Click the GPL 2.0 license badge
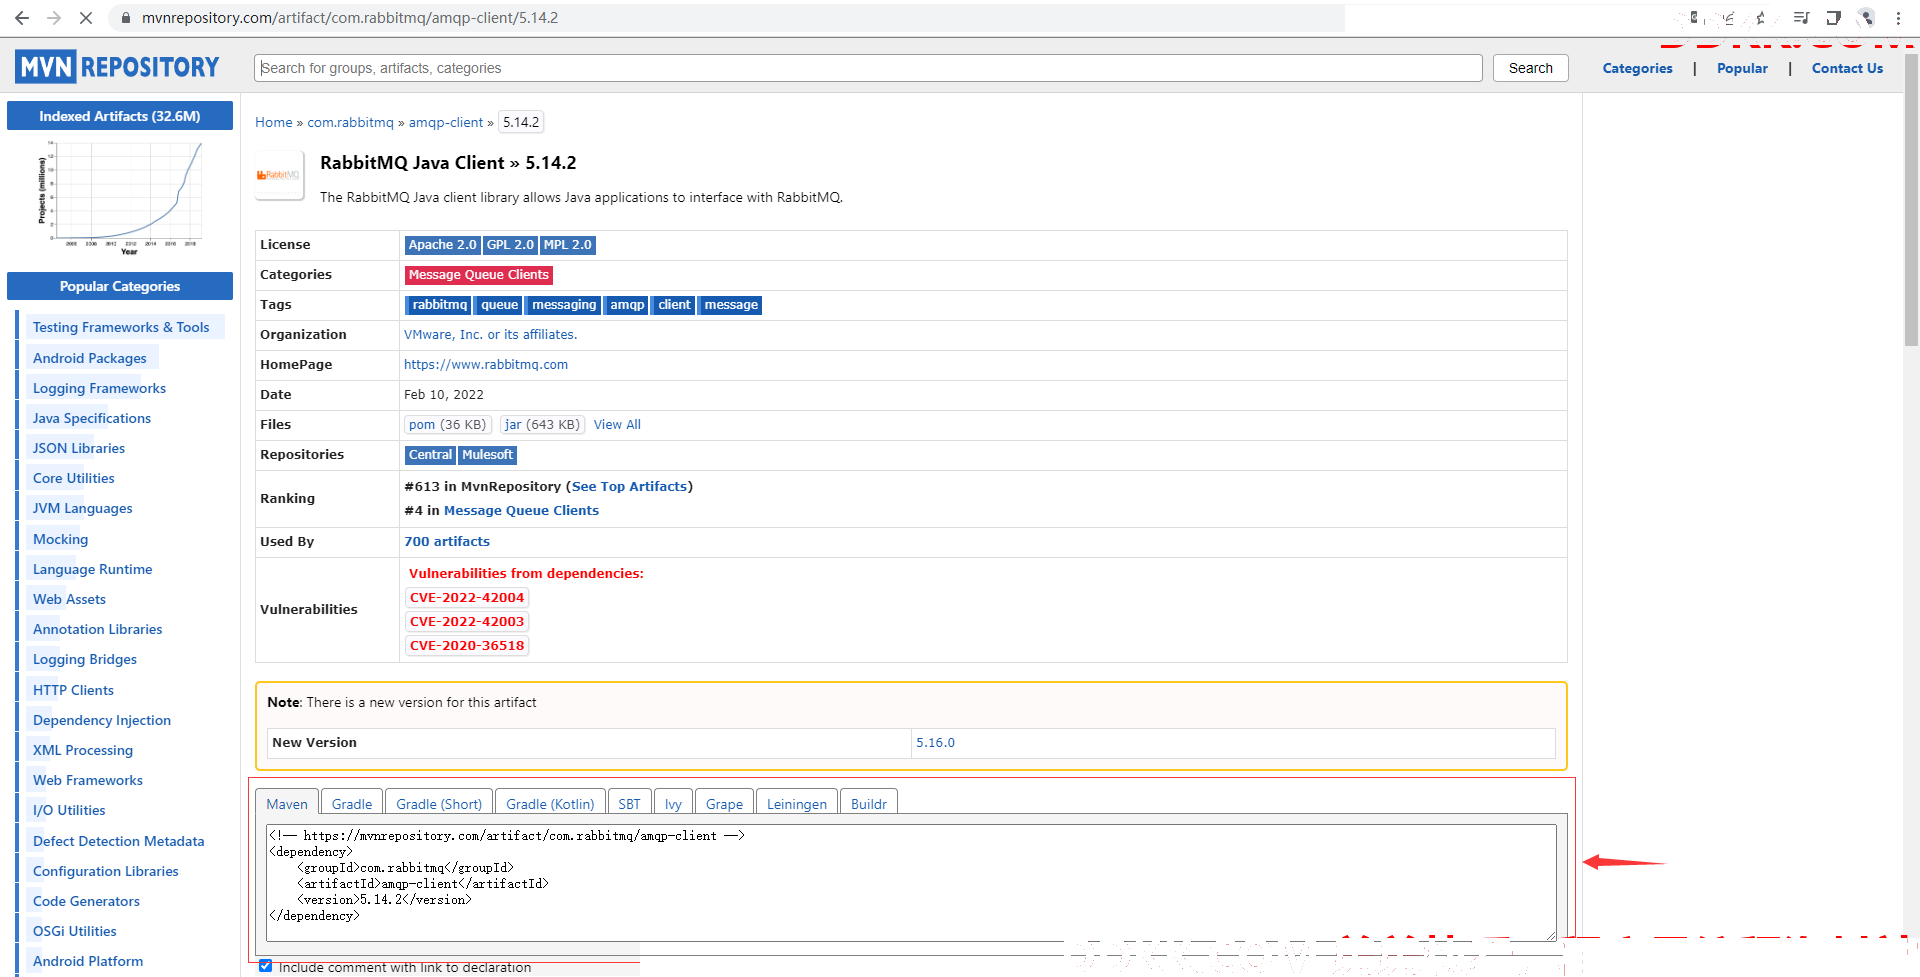Screen dimensions: 1920x977 click(510, 245)
